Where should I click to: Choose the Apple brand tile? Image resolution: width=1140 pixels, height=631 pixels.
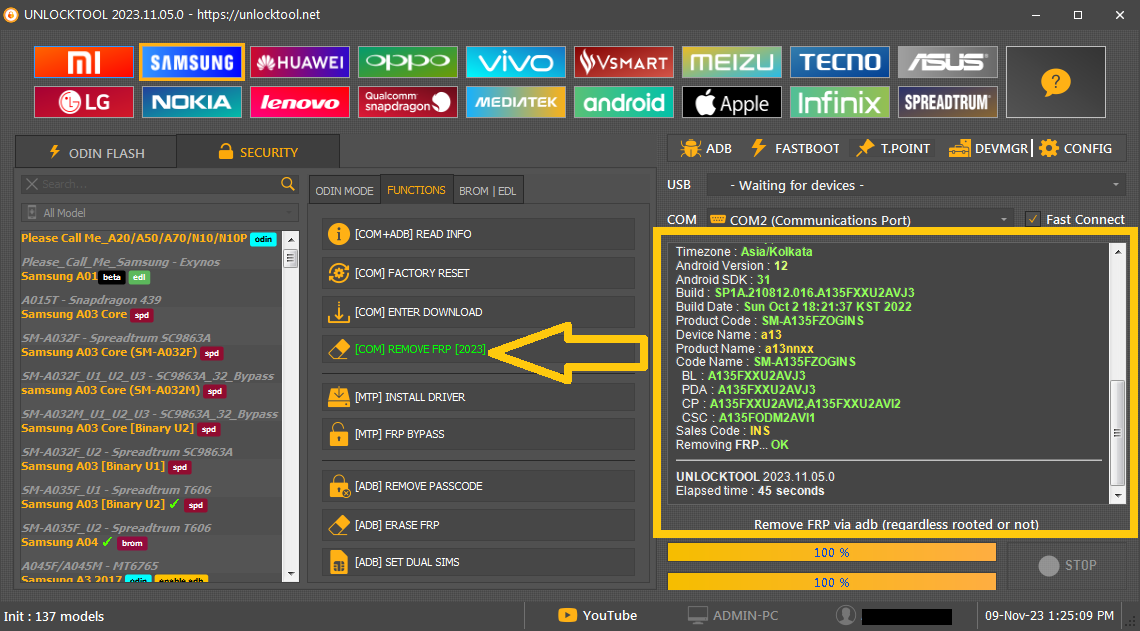click(x=731, y=102)
